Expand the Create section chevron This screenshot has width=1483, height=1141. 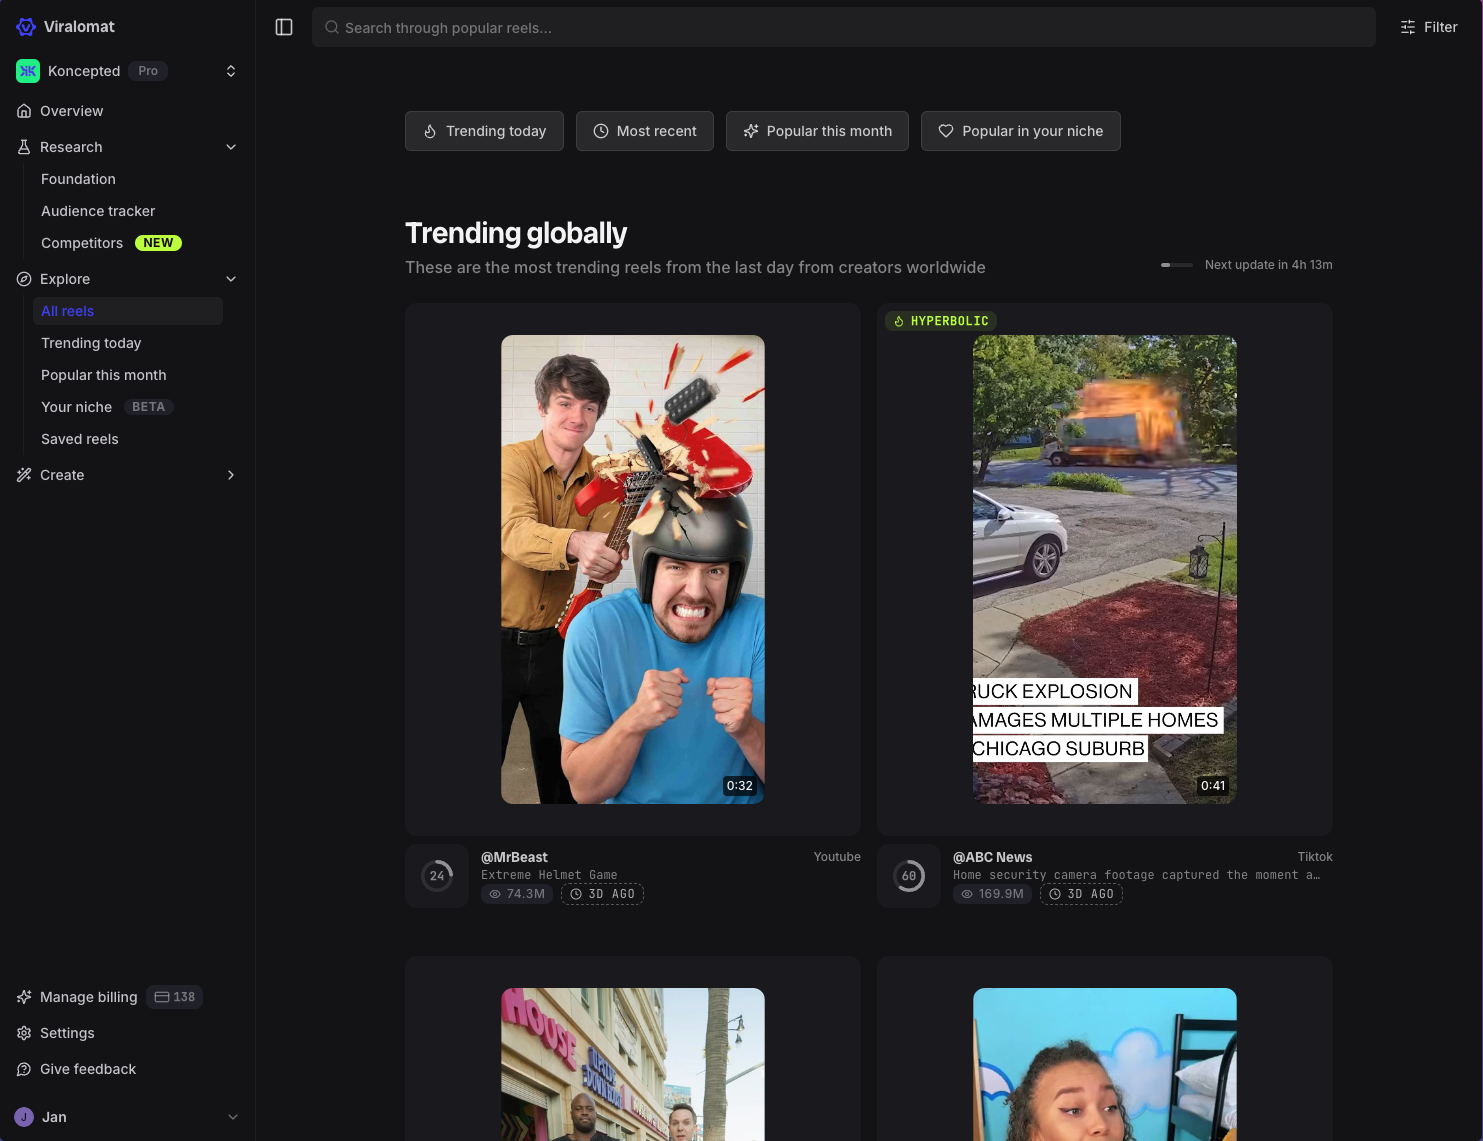(231, 475)
